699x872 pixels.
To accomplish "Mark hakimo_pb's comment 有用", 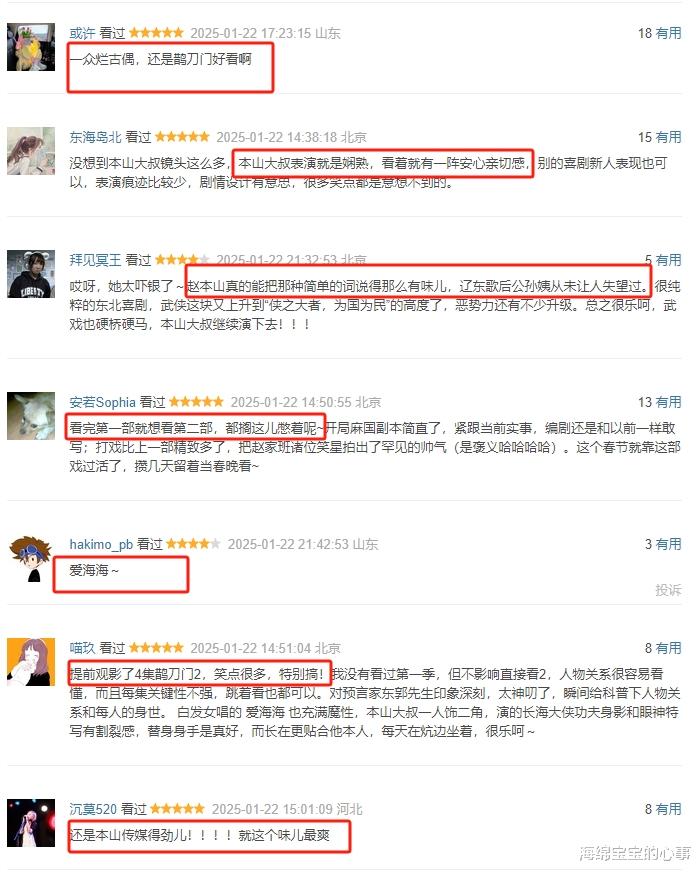I will (668, 544).
